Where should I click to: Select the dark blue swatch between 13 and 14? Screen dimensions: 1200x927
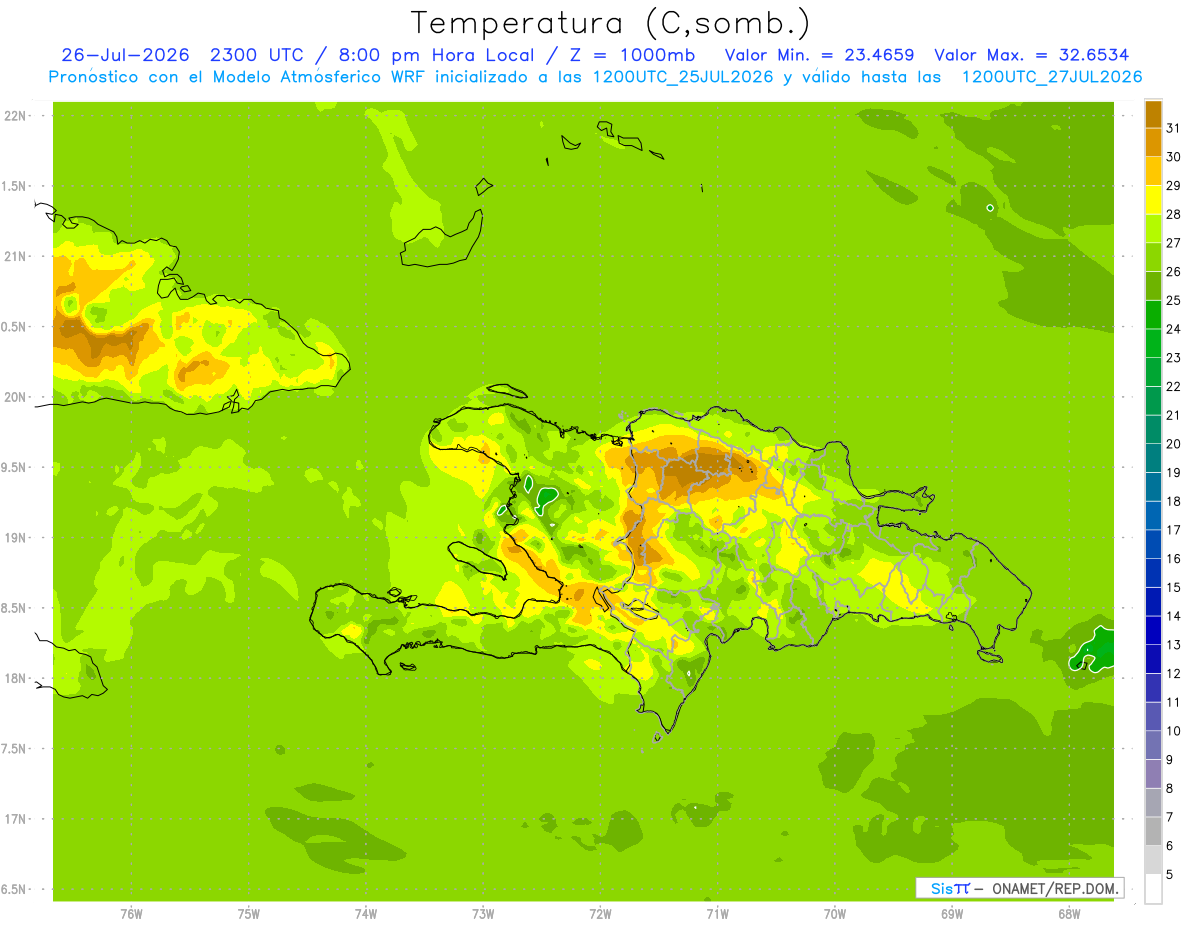coord(1153,630)
